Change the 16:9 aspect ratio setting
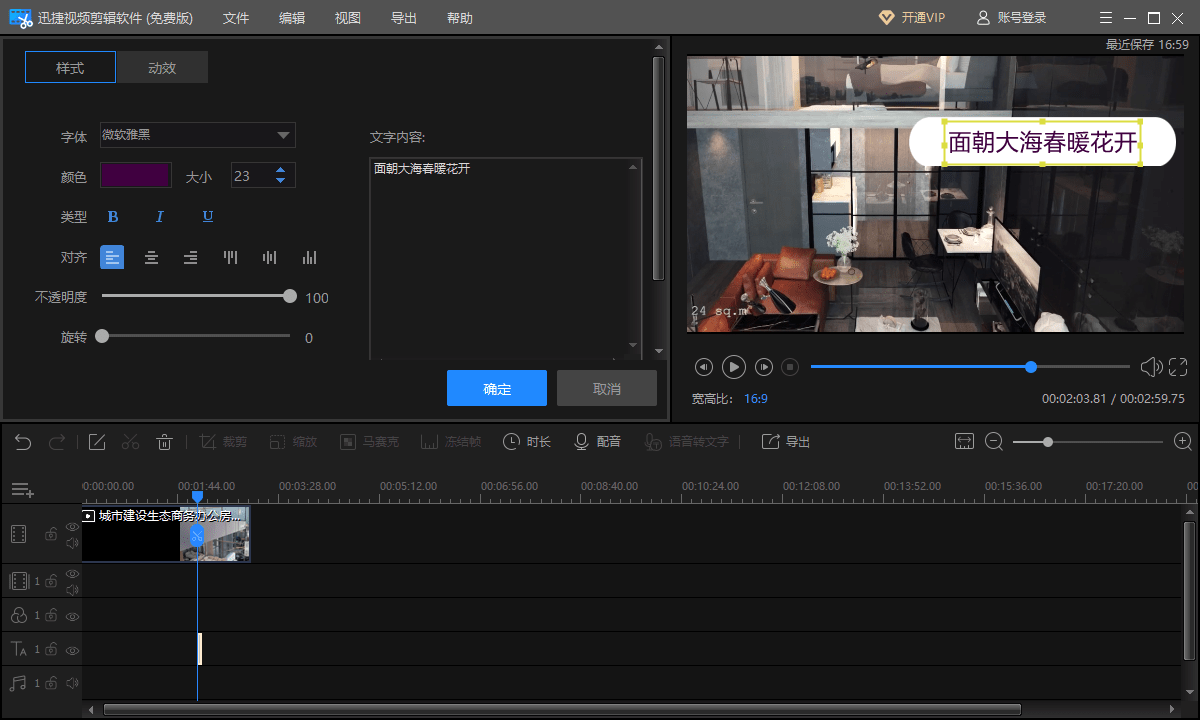1200x720 pixels. click(756, 399)
